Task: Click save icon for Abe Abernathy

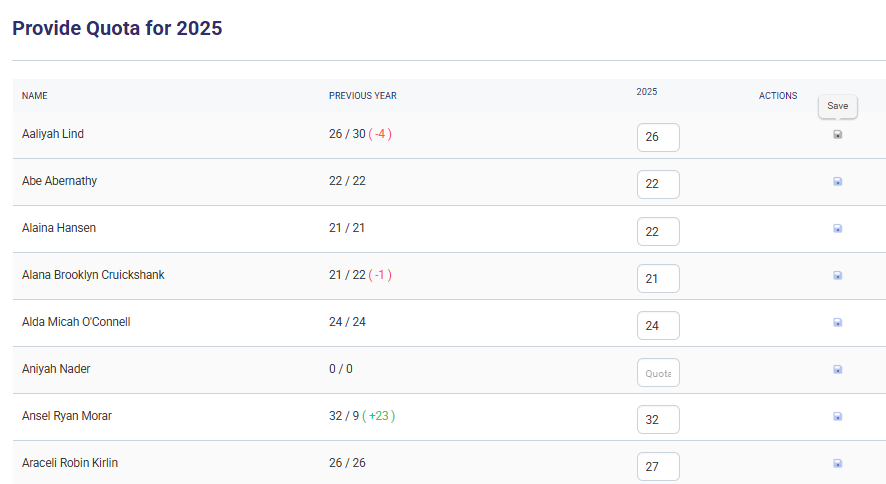Action: pyautogui.click(x=837, y=181)
